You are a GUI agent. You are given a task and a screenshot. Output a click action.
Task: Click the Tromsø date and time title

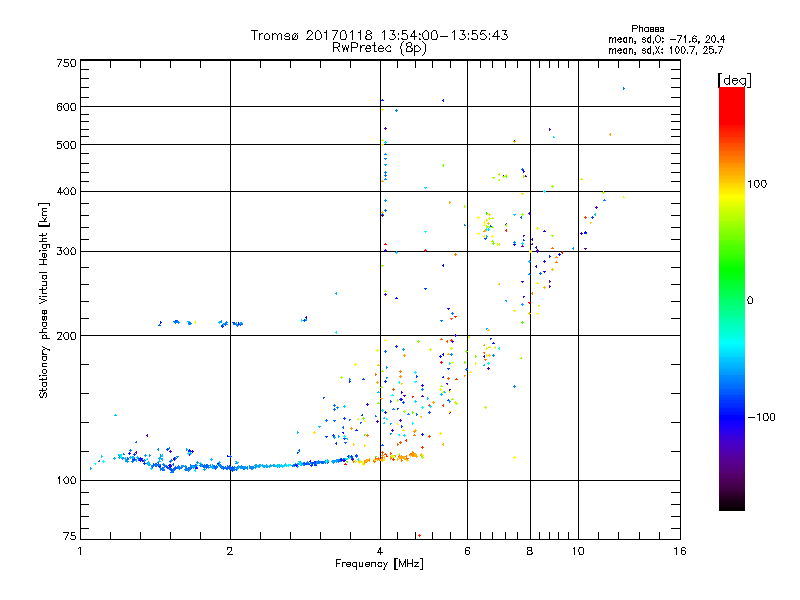[x=379, y=35]
